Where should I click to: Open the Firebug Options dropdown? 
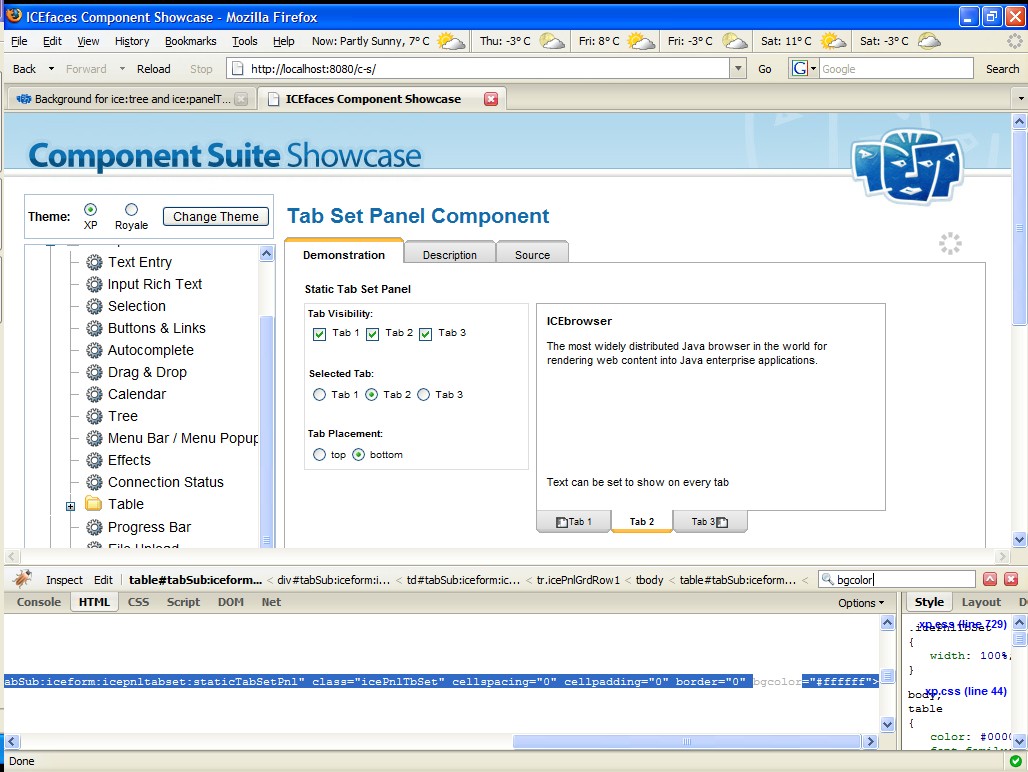[x=861, y=603]
